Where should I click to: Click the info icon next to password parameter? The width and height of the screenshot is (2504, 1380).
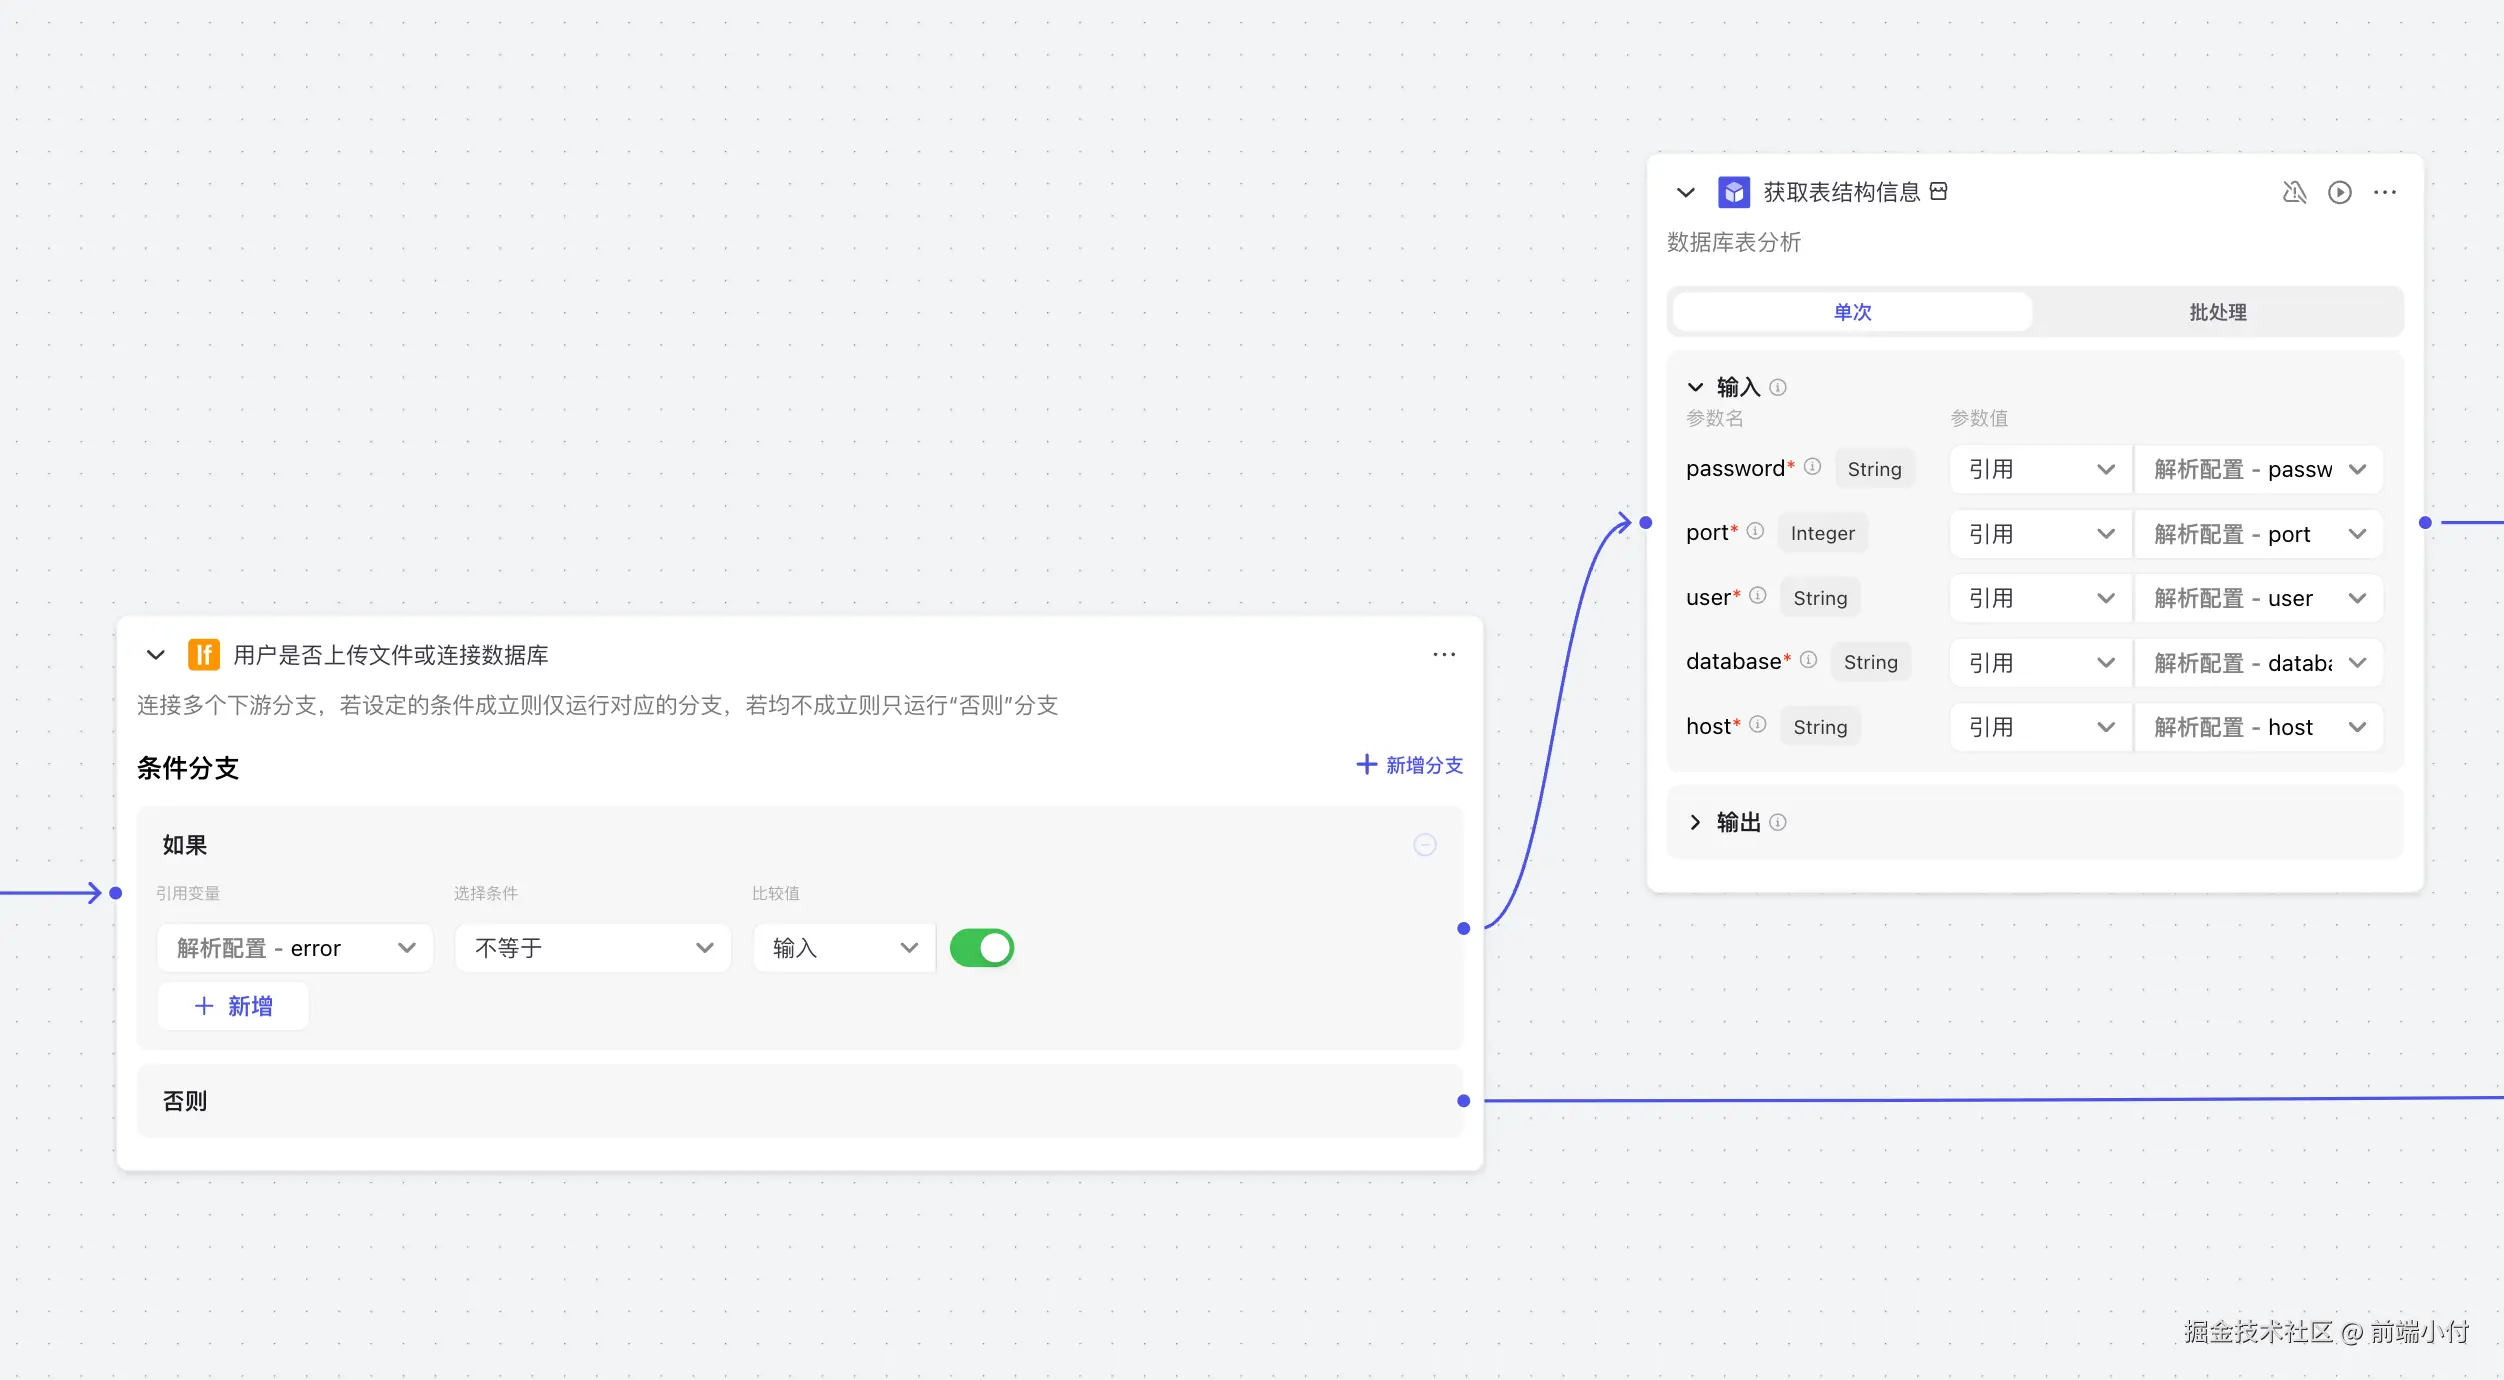1813,467
